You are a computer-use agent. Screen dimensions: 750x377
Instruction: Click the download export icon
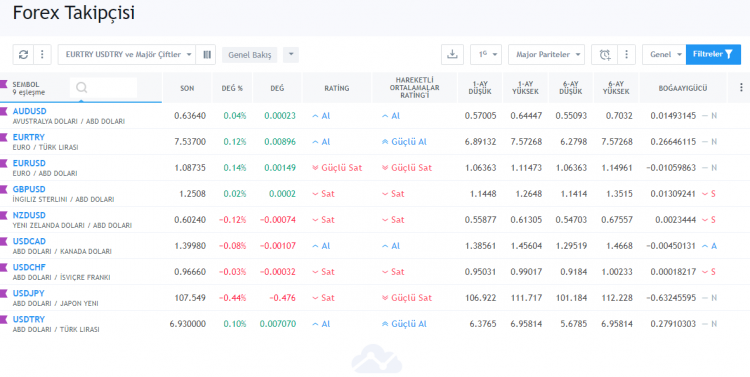(452, 55)
